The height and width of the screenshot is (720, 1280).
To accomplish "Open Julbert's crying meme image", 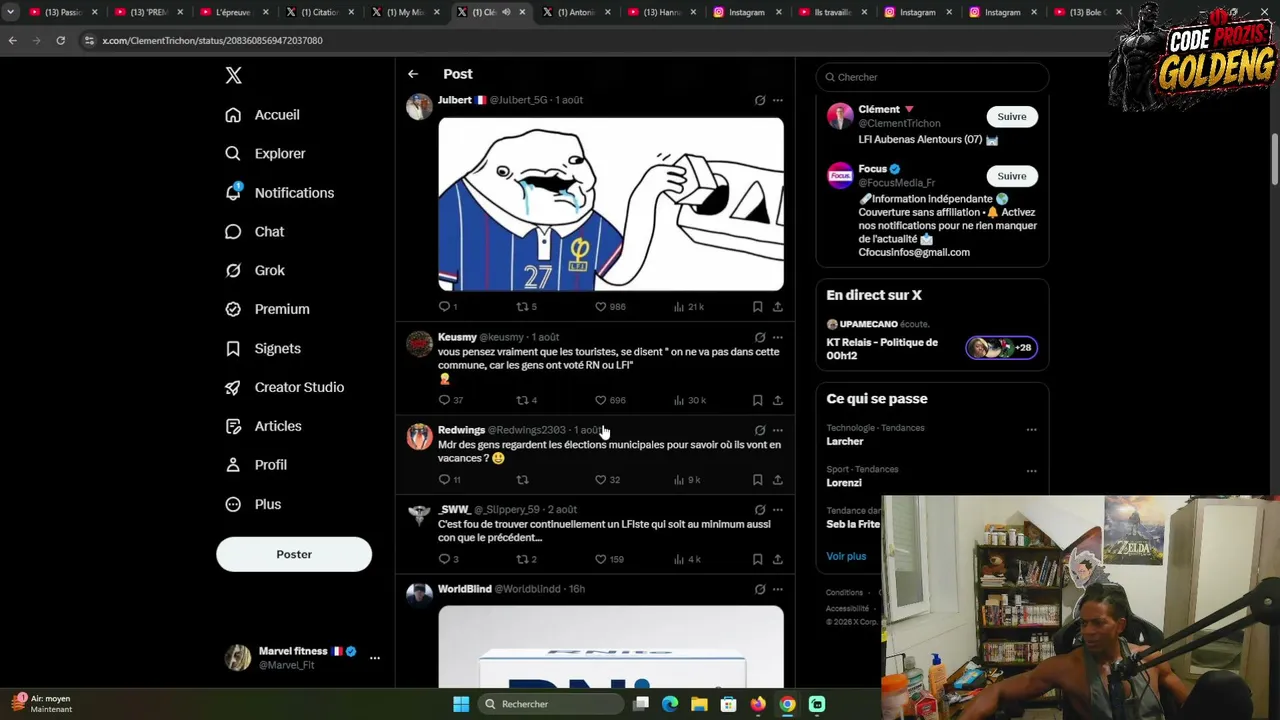I will coord(611,204).
